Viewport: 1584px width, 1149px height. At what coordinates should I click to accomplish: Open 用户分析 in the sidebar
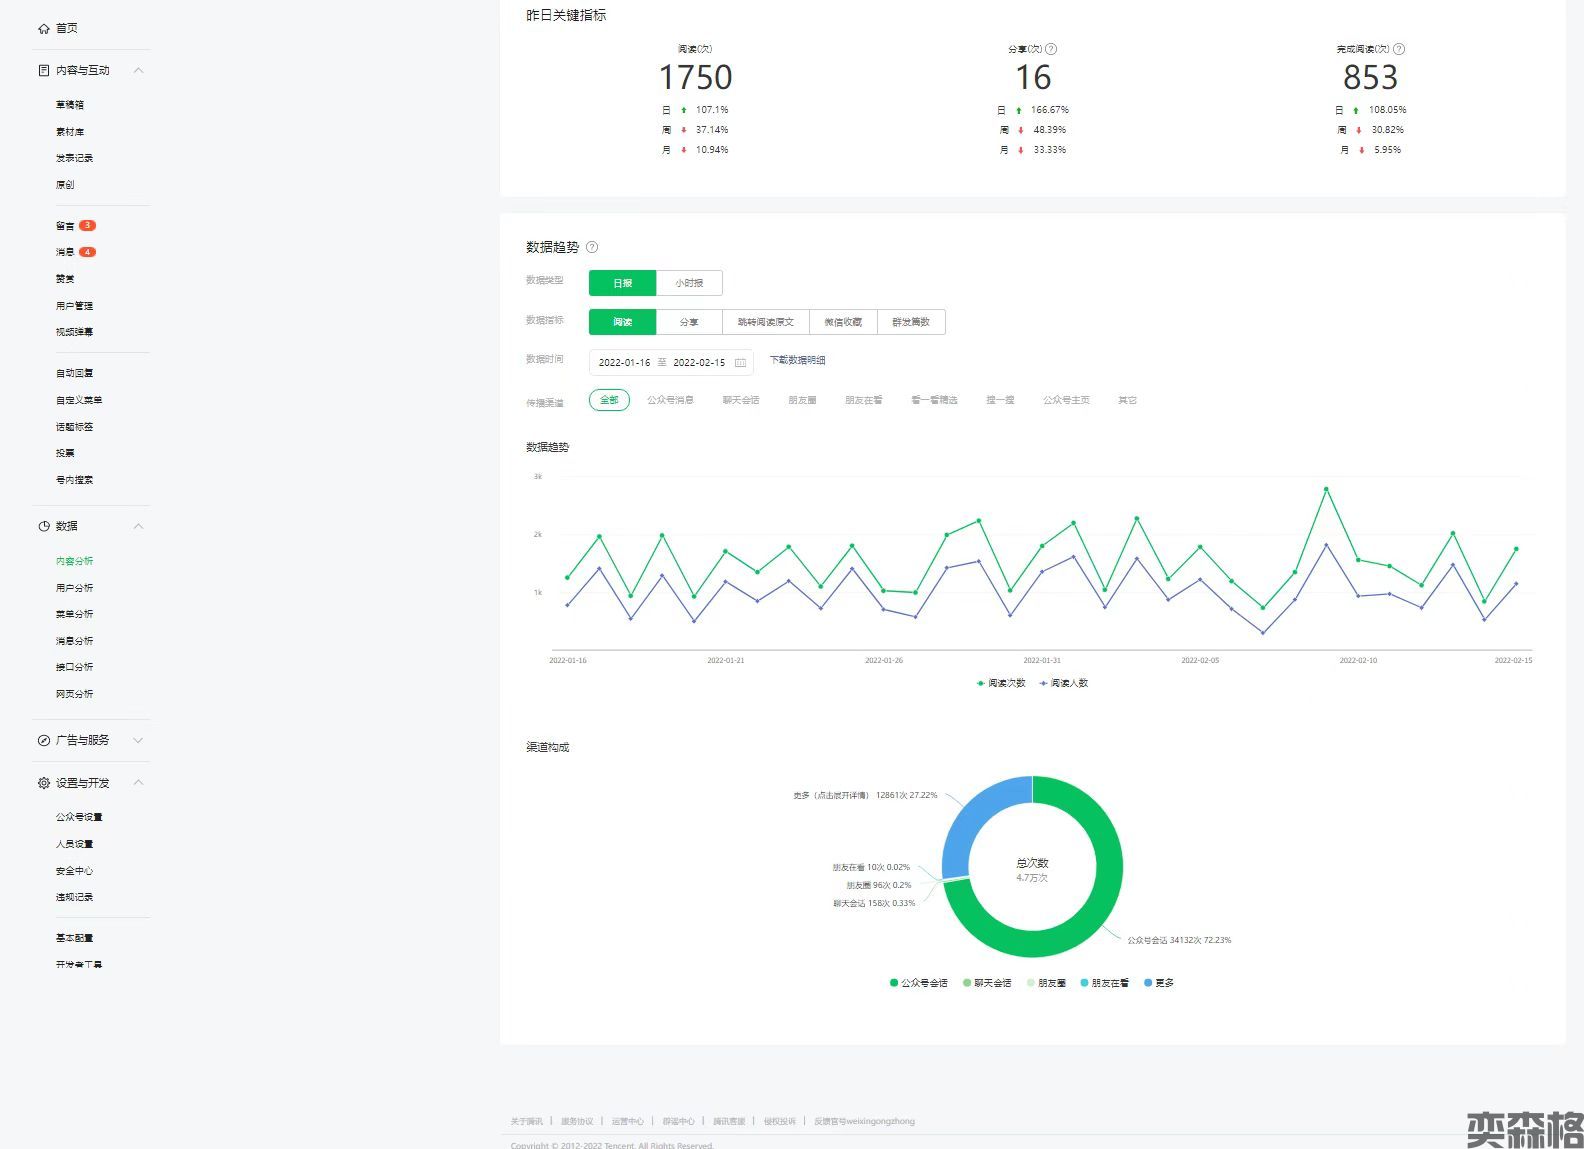(x=74, y=588)
